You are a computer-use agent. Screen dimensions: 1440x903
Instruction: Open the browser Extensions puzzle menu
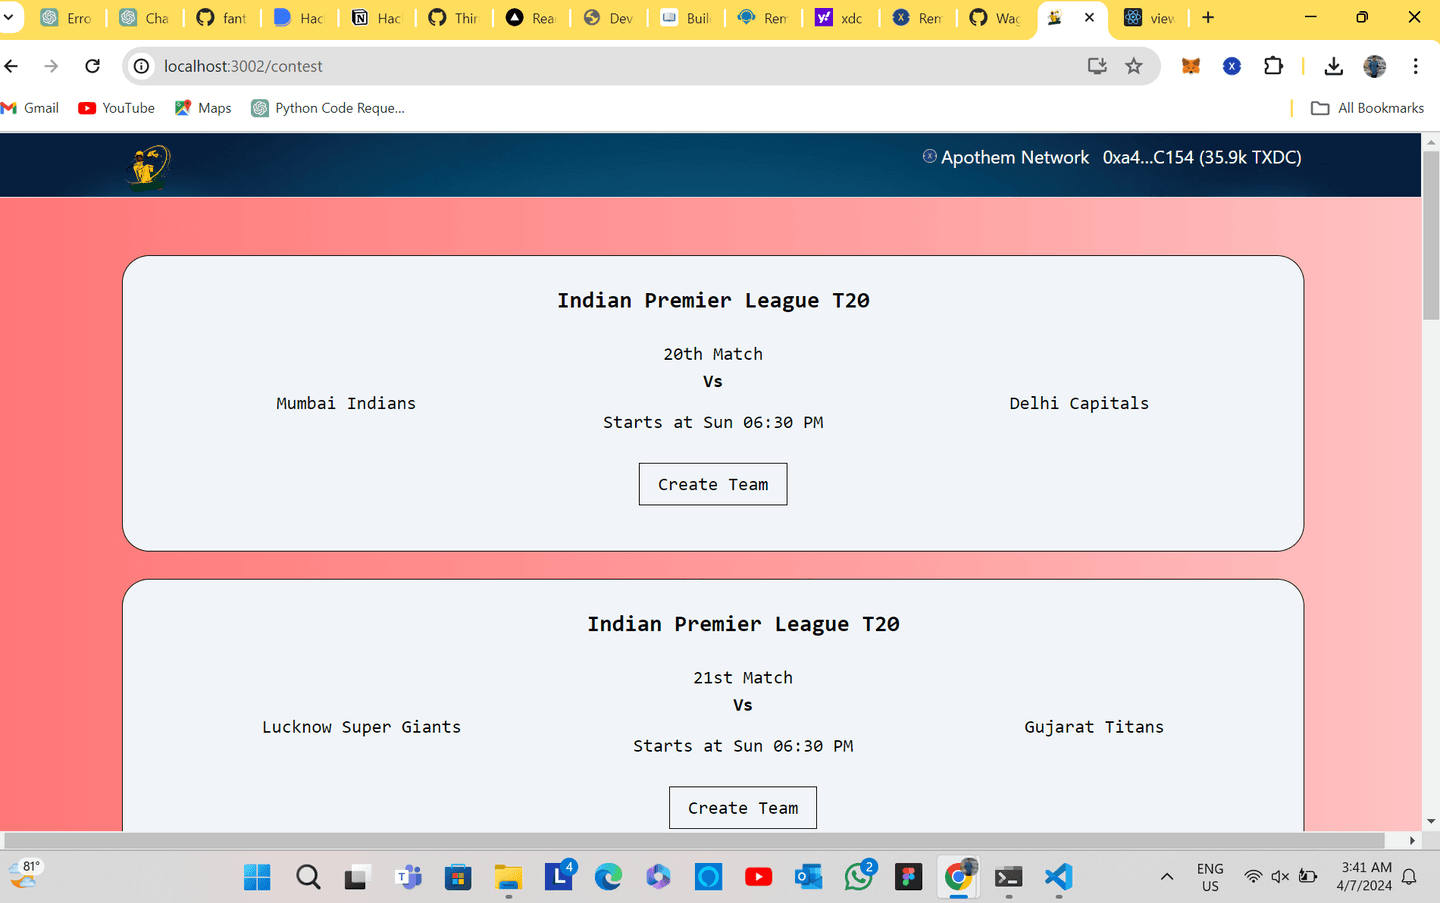pyautogui.click(x=1273, y=66)
